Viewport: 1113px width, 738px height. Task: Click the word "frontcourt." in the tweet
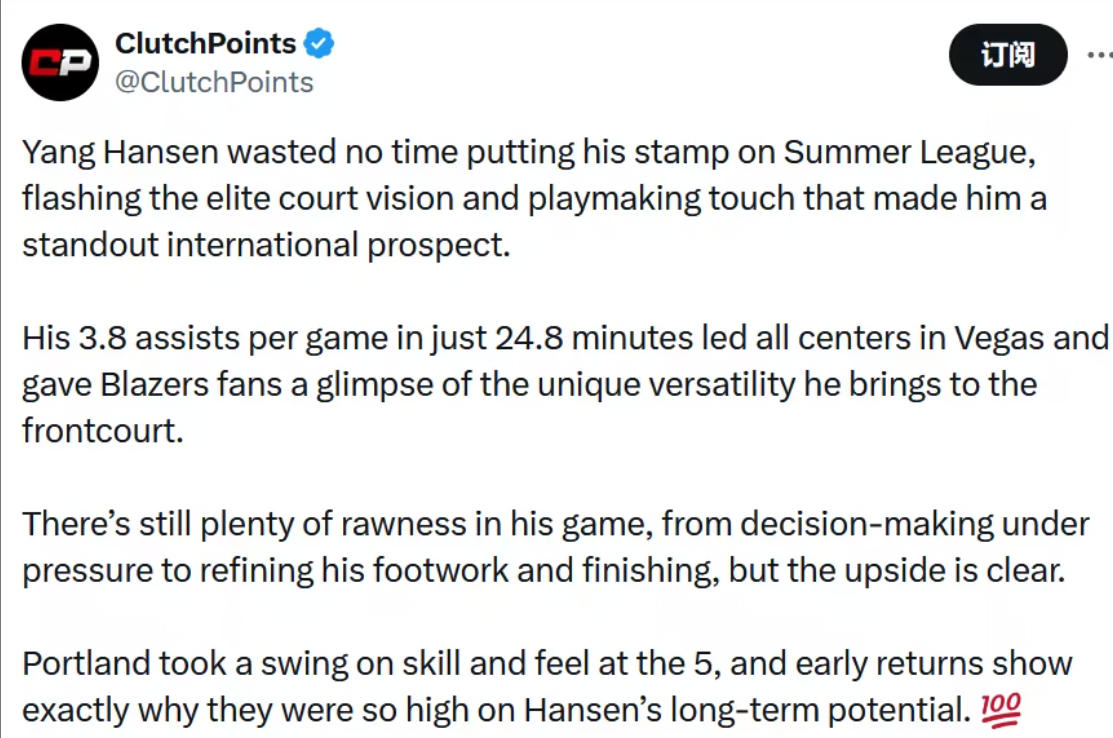pyautogui.click(x=103, y=430)
